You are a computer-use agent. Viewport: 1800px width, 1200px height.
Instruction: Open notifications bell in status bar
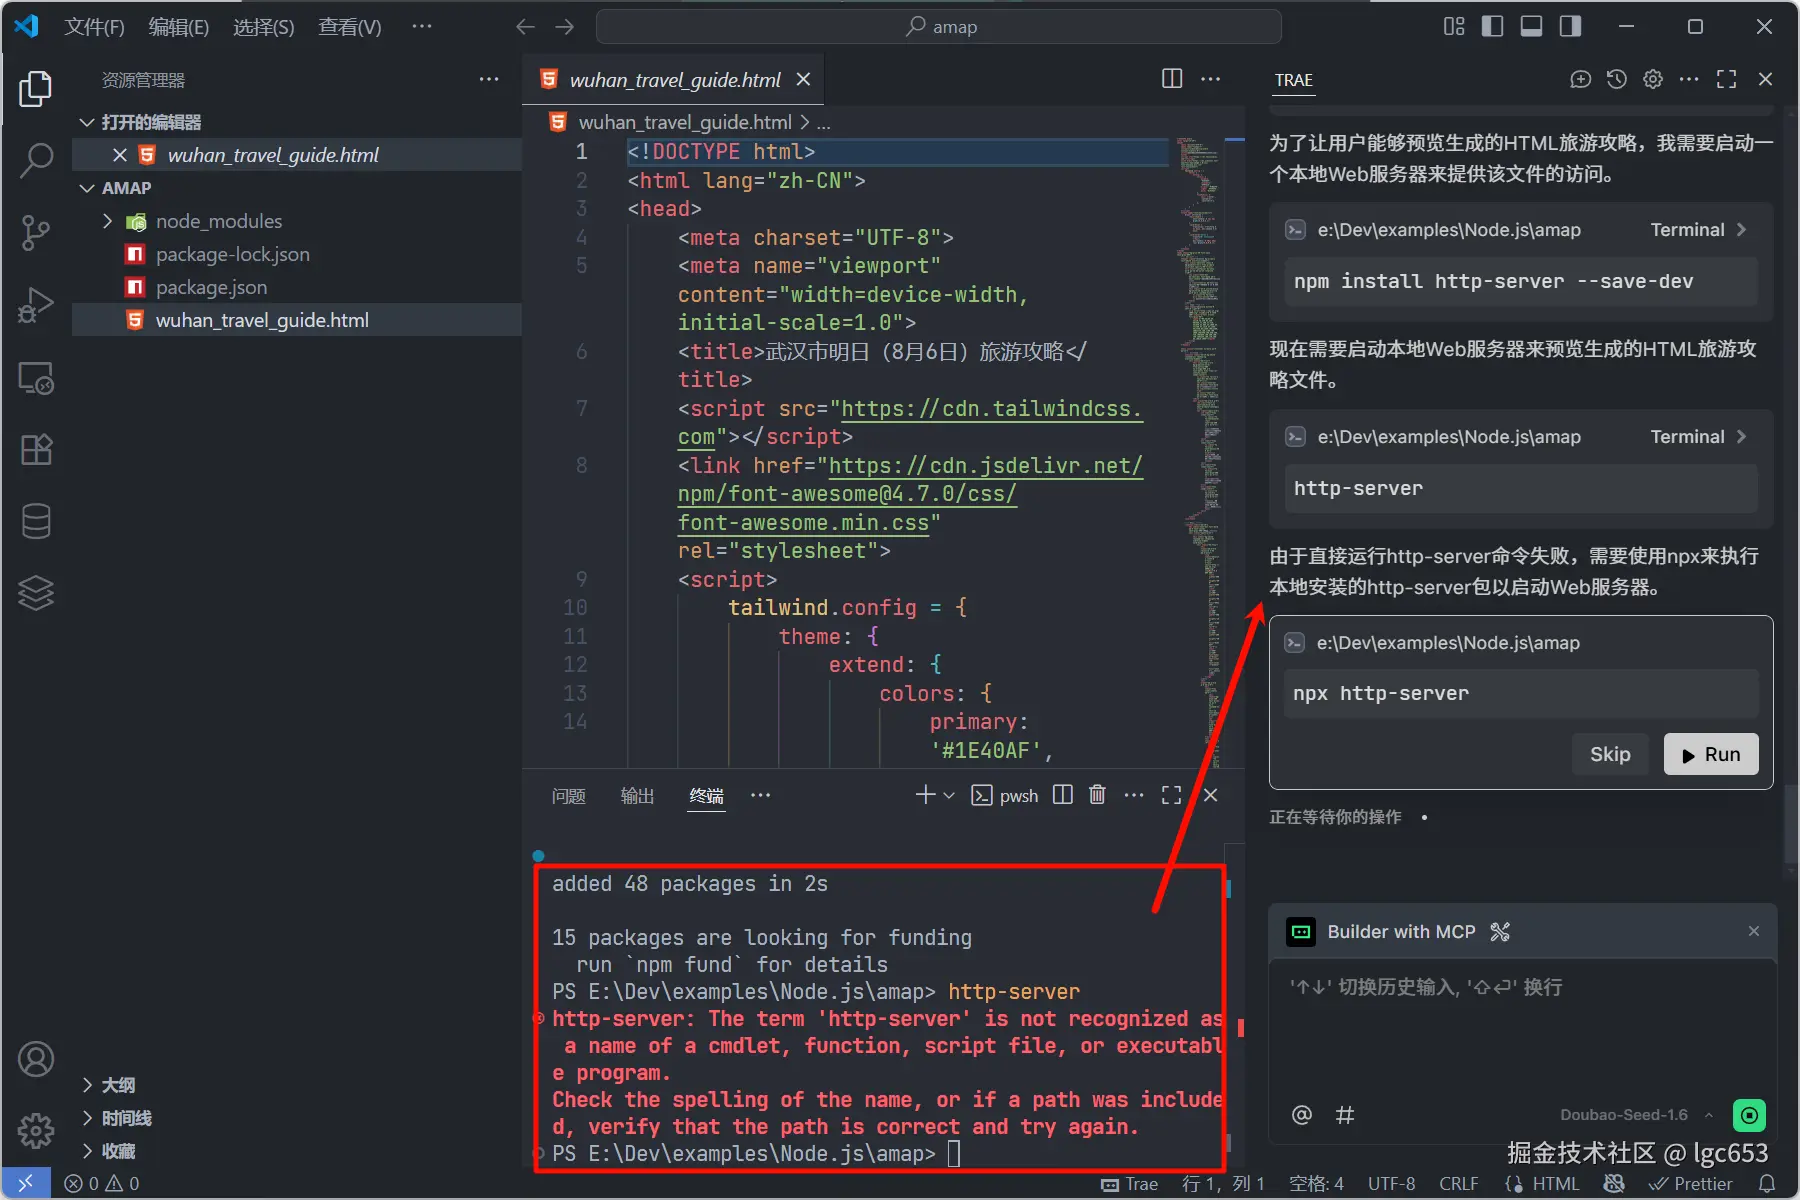pos(1767,1184)
